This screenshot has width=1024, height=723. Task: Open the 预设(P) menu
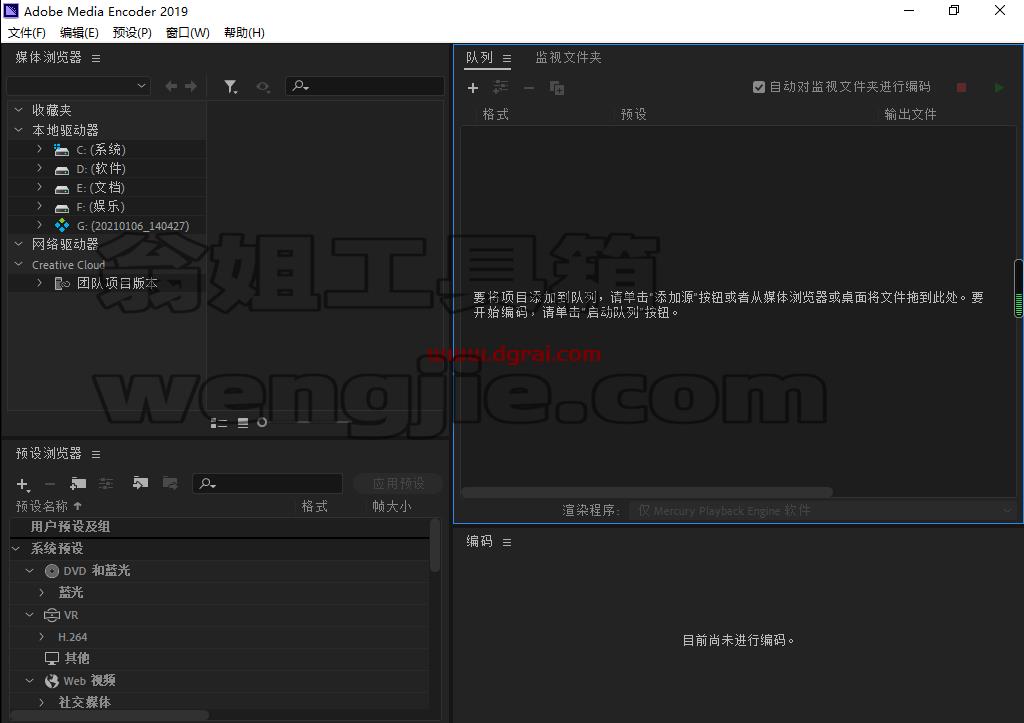pos(132,33)
